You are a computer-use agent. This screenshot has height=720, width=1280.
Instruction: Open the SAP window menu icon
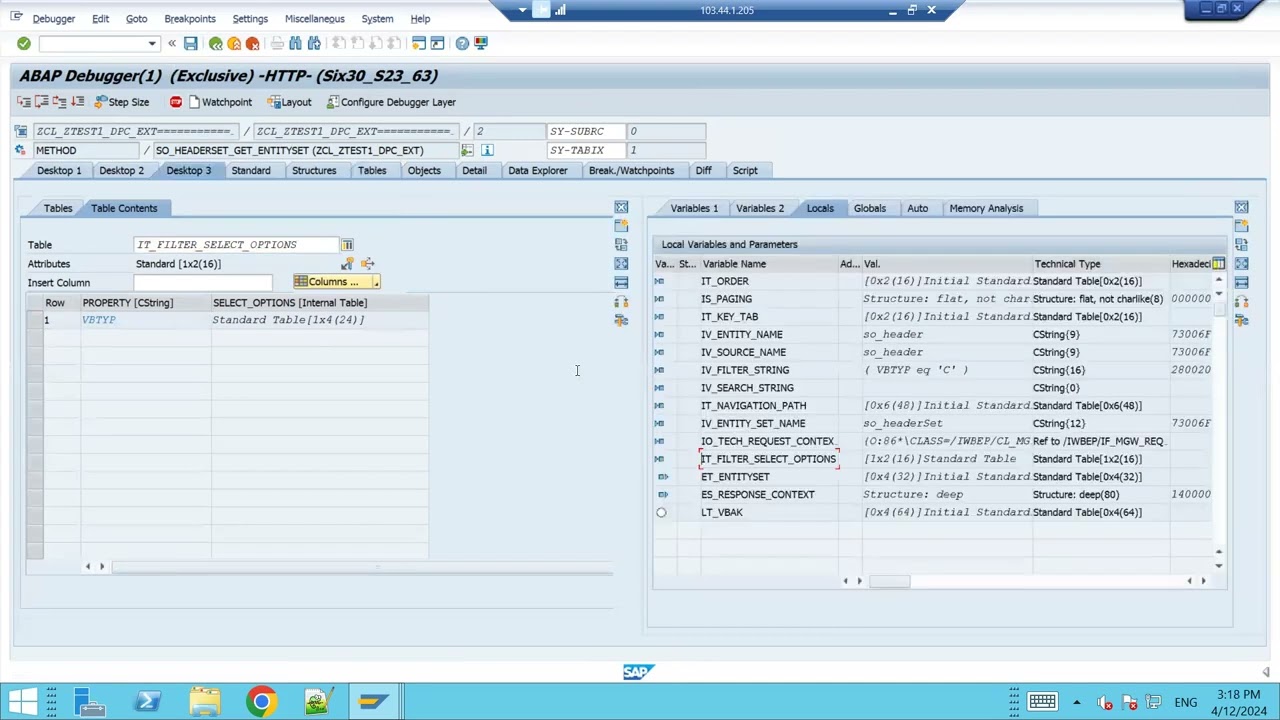(16, 17)
